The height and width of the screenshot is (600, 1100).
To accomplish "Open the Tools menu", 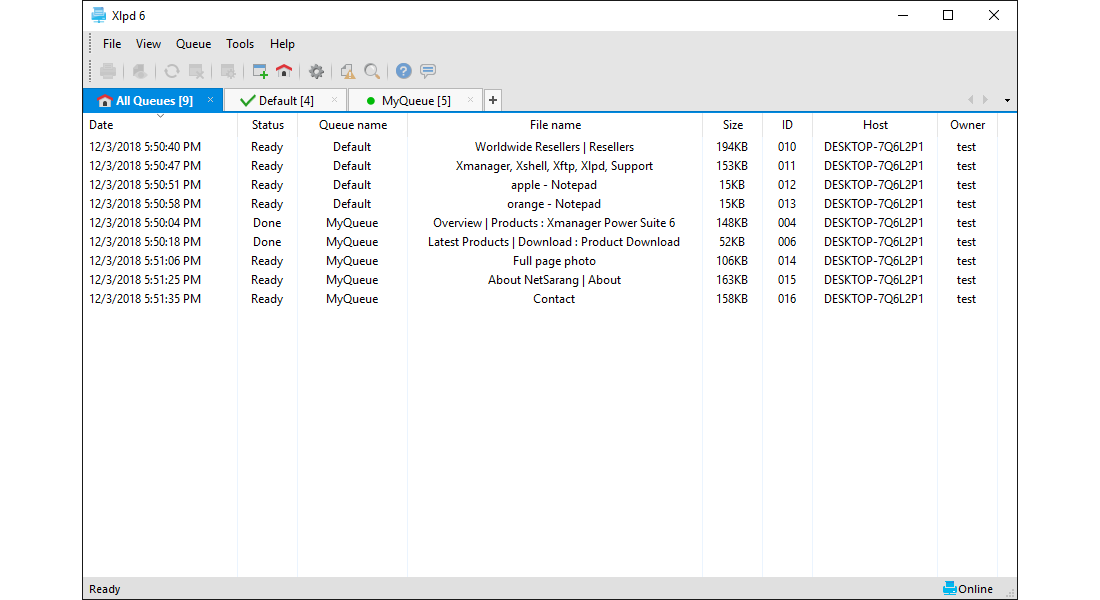I will [240, 44].
